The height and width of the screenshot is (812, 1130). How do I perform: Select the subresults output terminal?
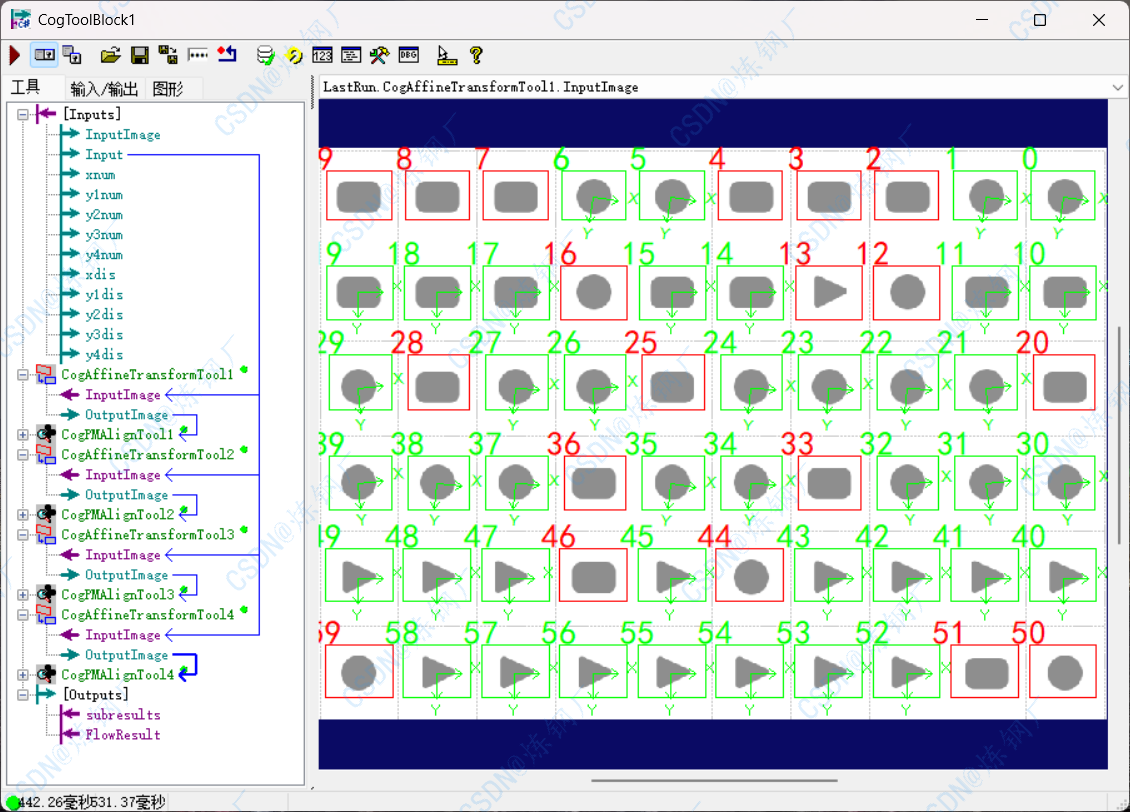click(123, 715)
